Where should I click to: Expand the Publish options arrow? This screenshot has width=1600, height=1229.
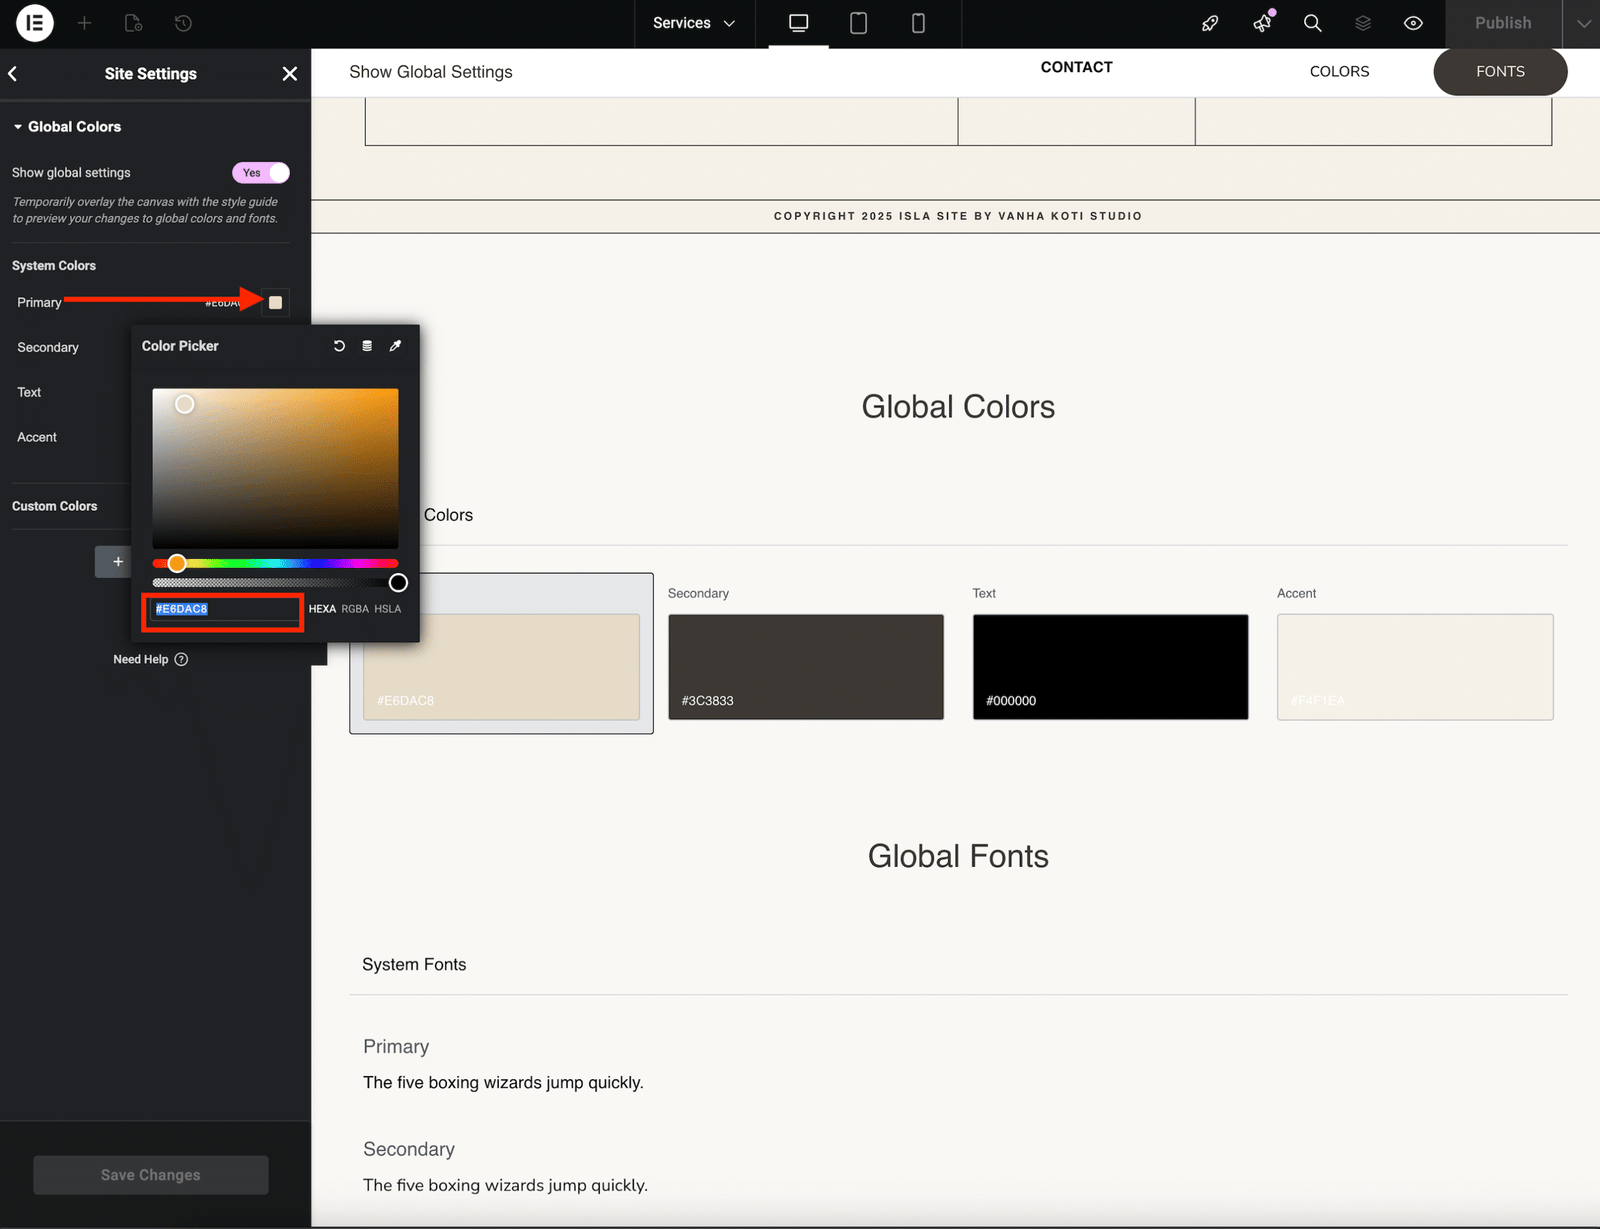point(1583,23)
